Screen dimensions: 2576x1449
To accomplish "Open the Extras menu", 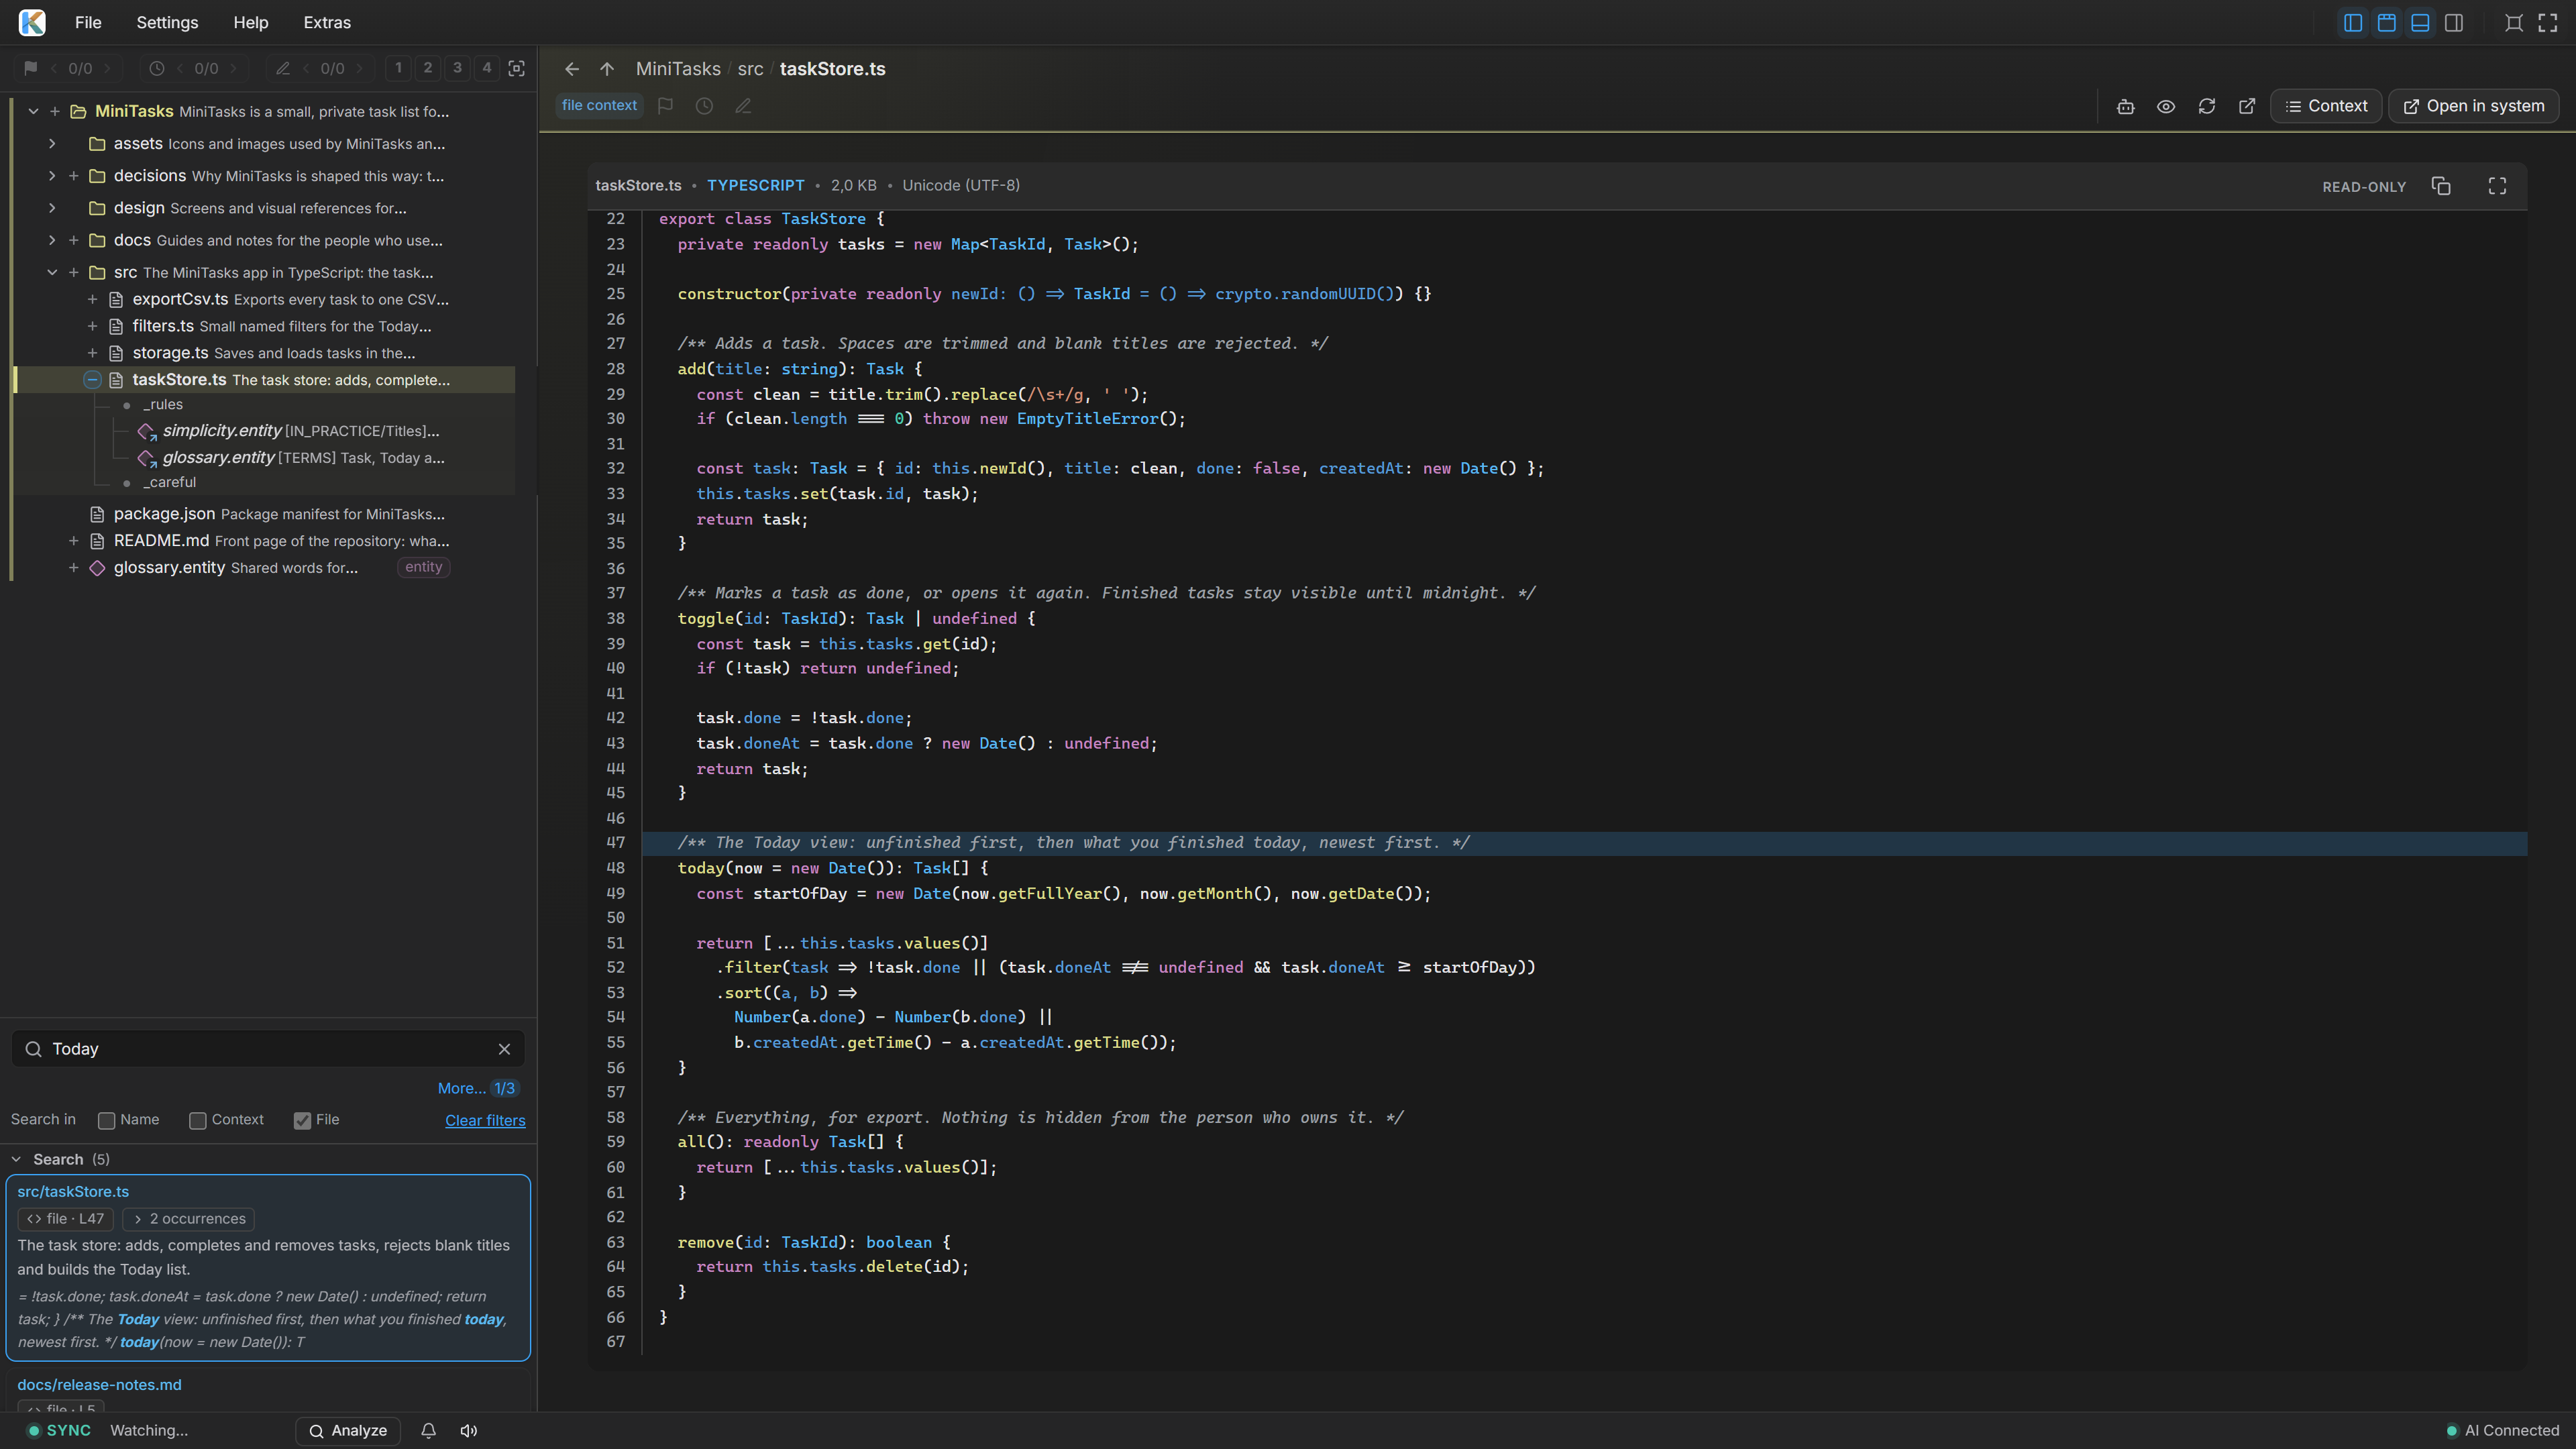I will tap(327, 22).
